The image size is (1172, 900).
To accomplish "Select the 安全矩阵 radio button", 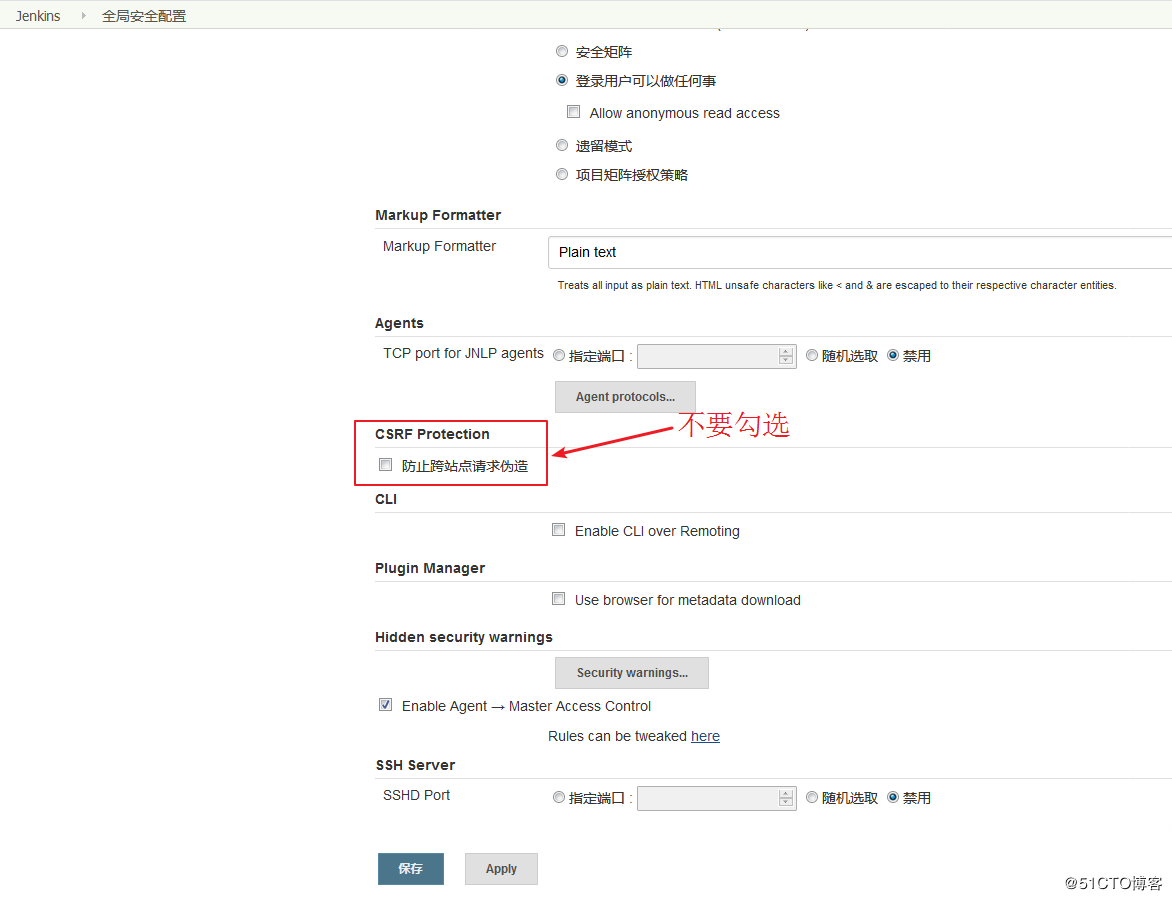I will (x=562, y=51).
